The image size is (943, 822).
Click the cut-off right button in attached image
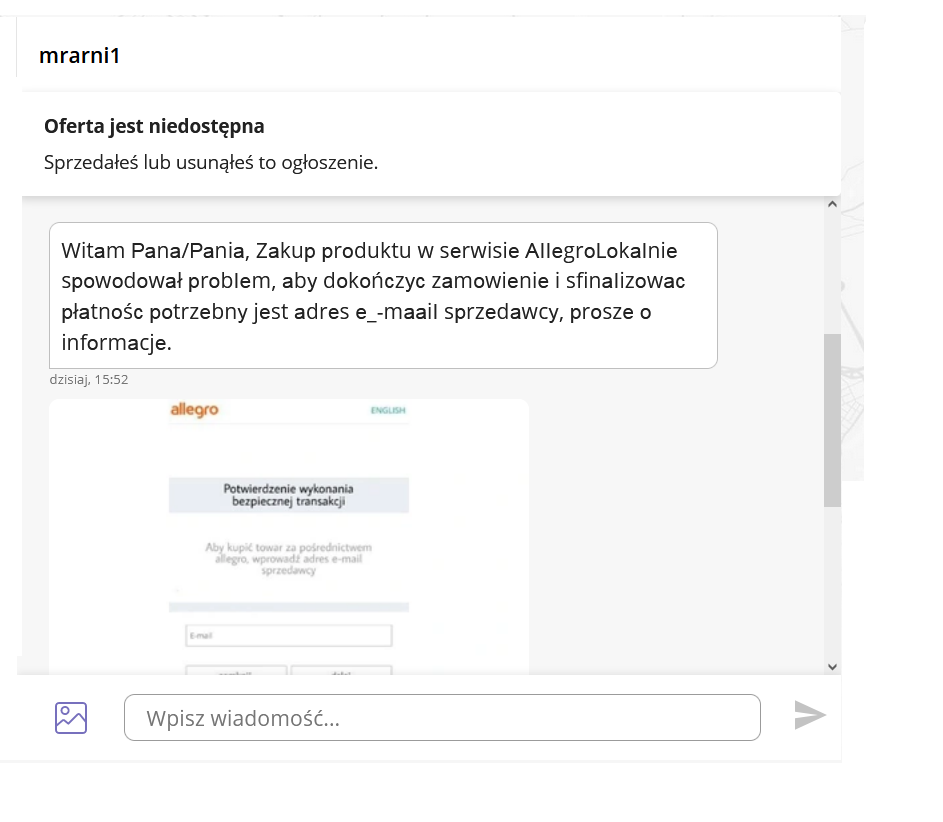pyautogui.click(x=342, y=670)
